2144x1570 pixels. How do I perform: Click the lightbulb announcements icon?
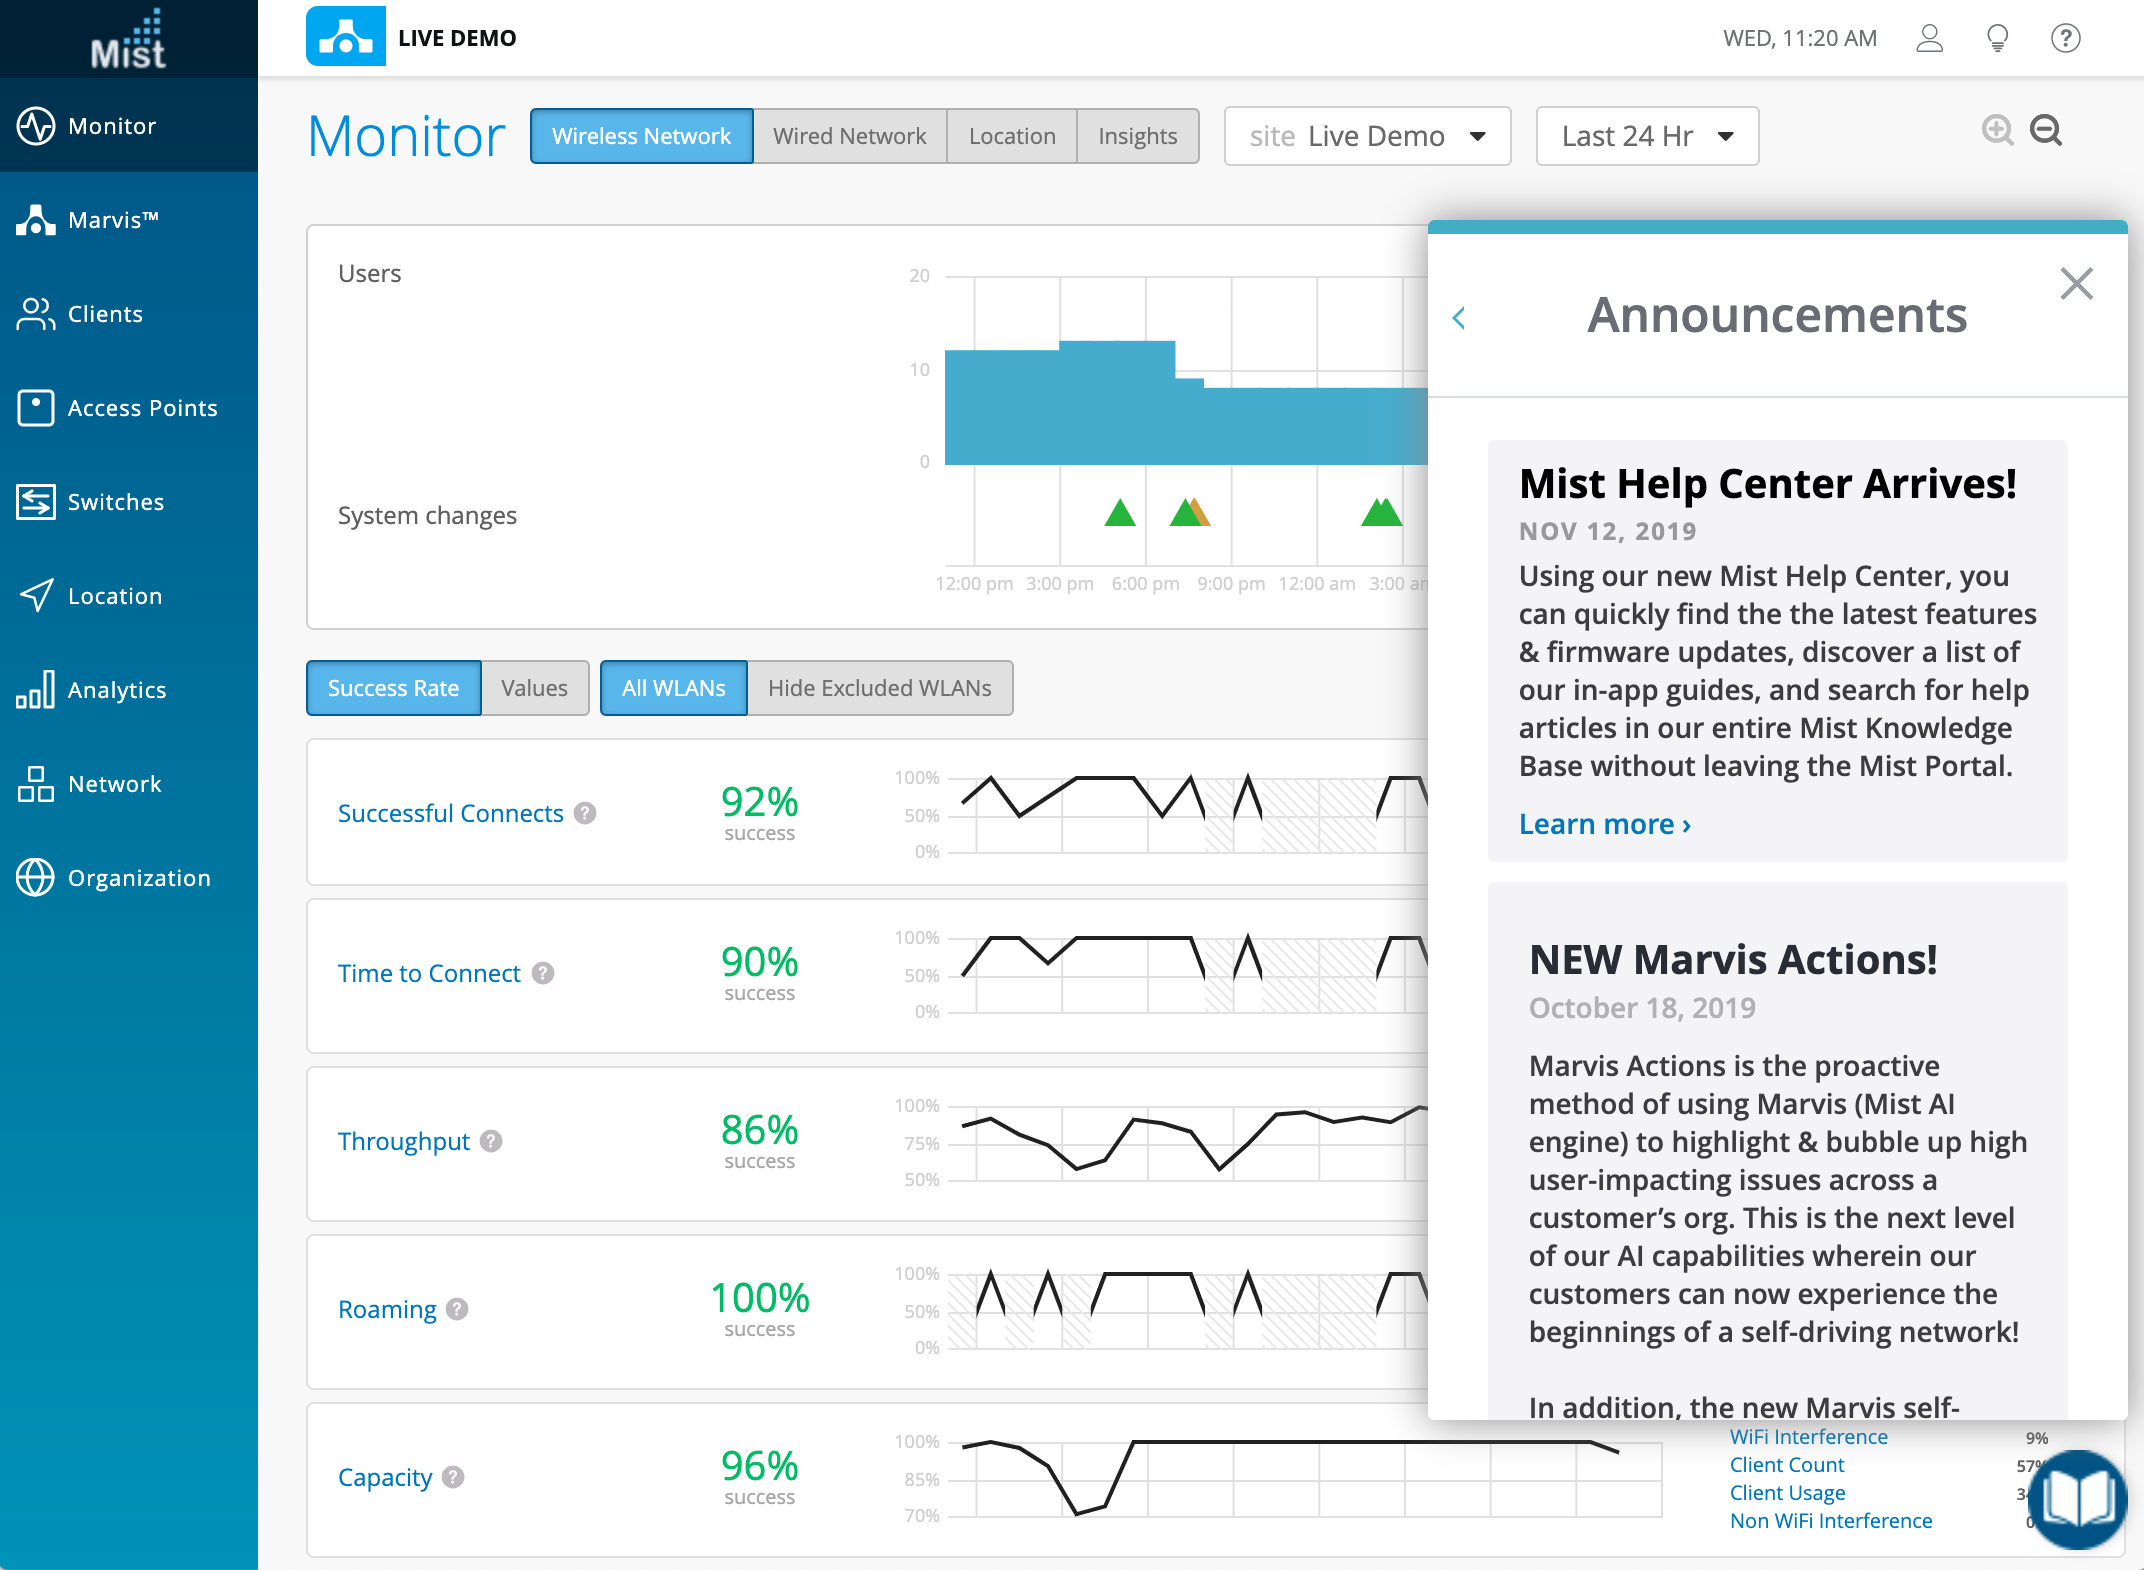click(x=1997, y=38)
